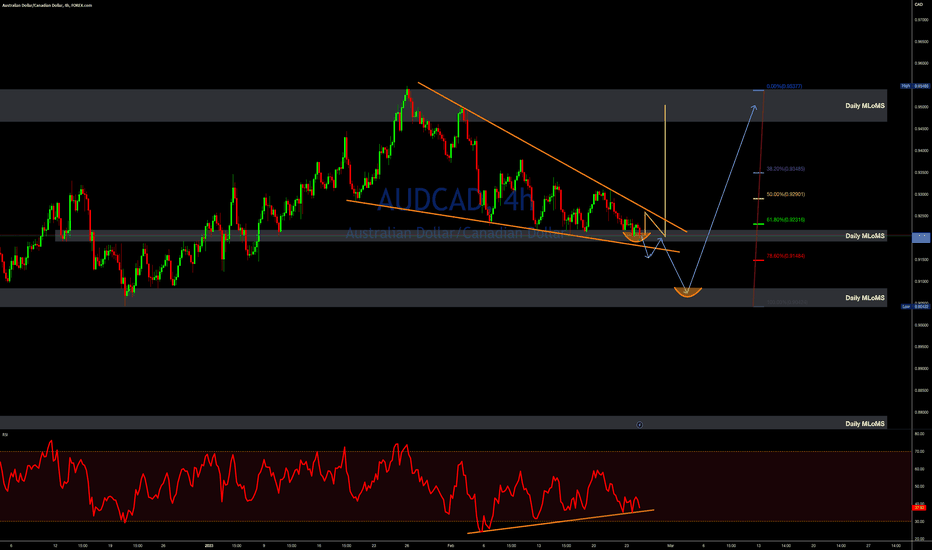Select the High price label on the axis
The height and width of the screenshot is (550, 932).
(915, 86)
